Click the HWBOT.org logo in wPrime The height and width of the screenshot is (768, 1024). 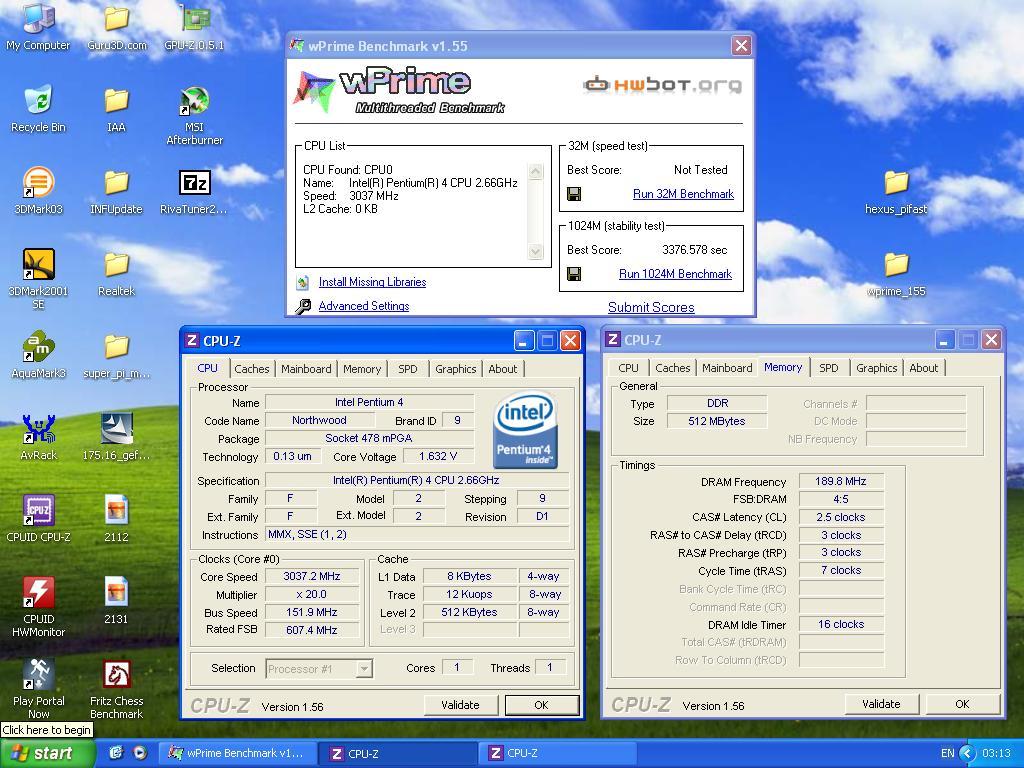(x=662, y=85)
